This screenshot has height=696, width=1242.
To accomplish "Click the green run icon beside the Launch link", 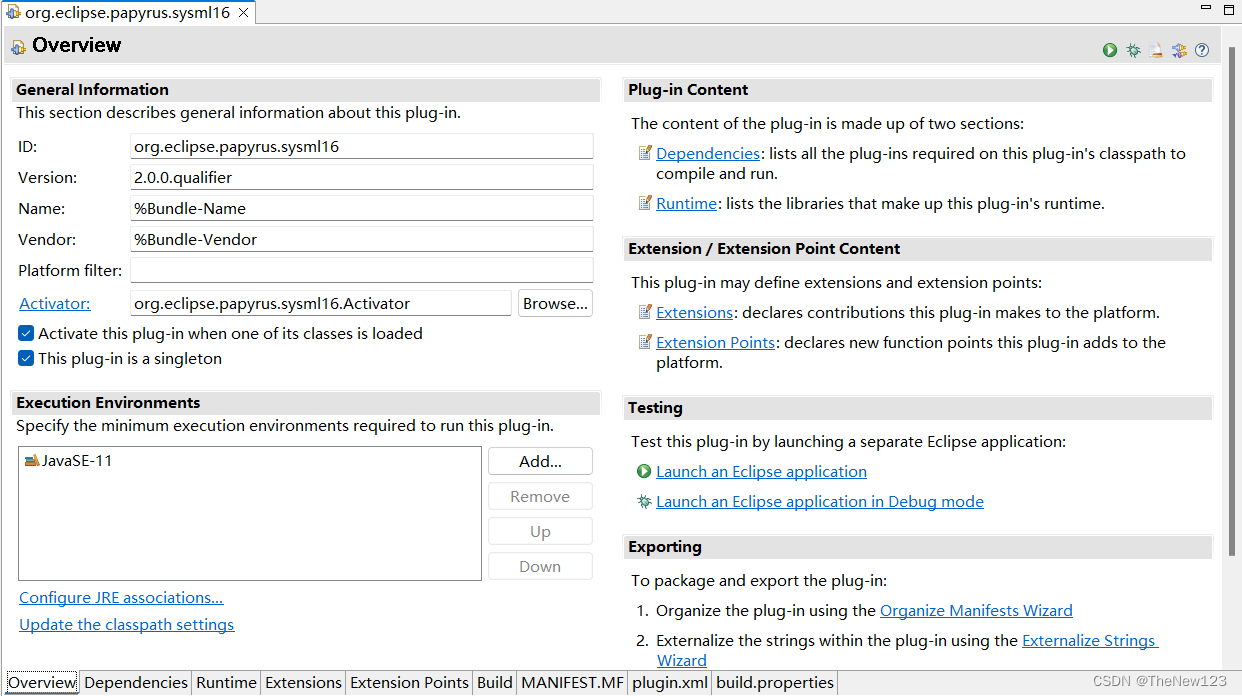I will click(644, 471).
